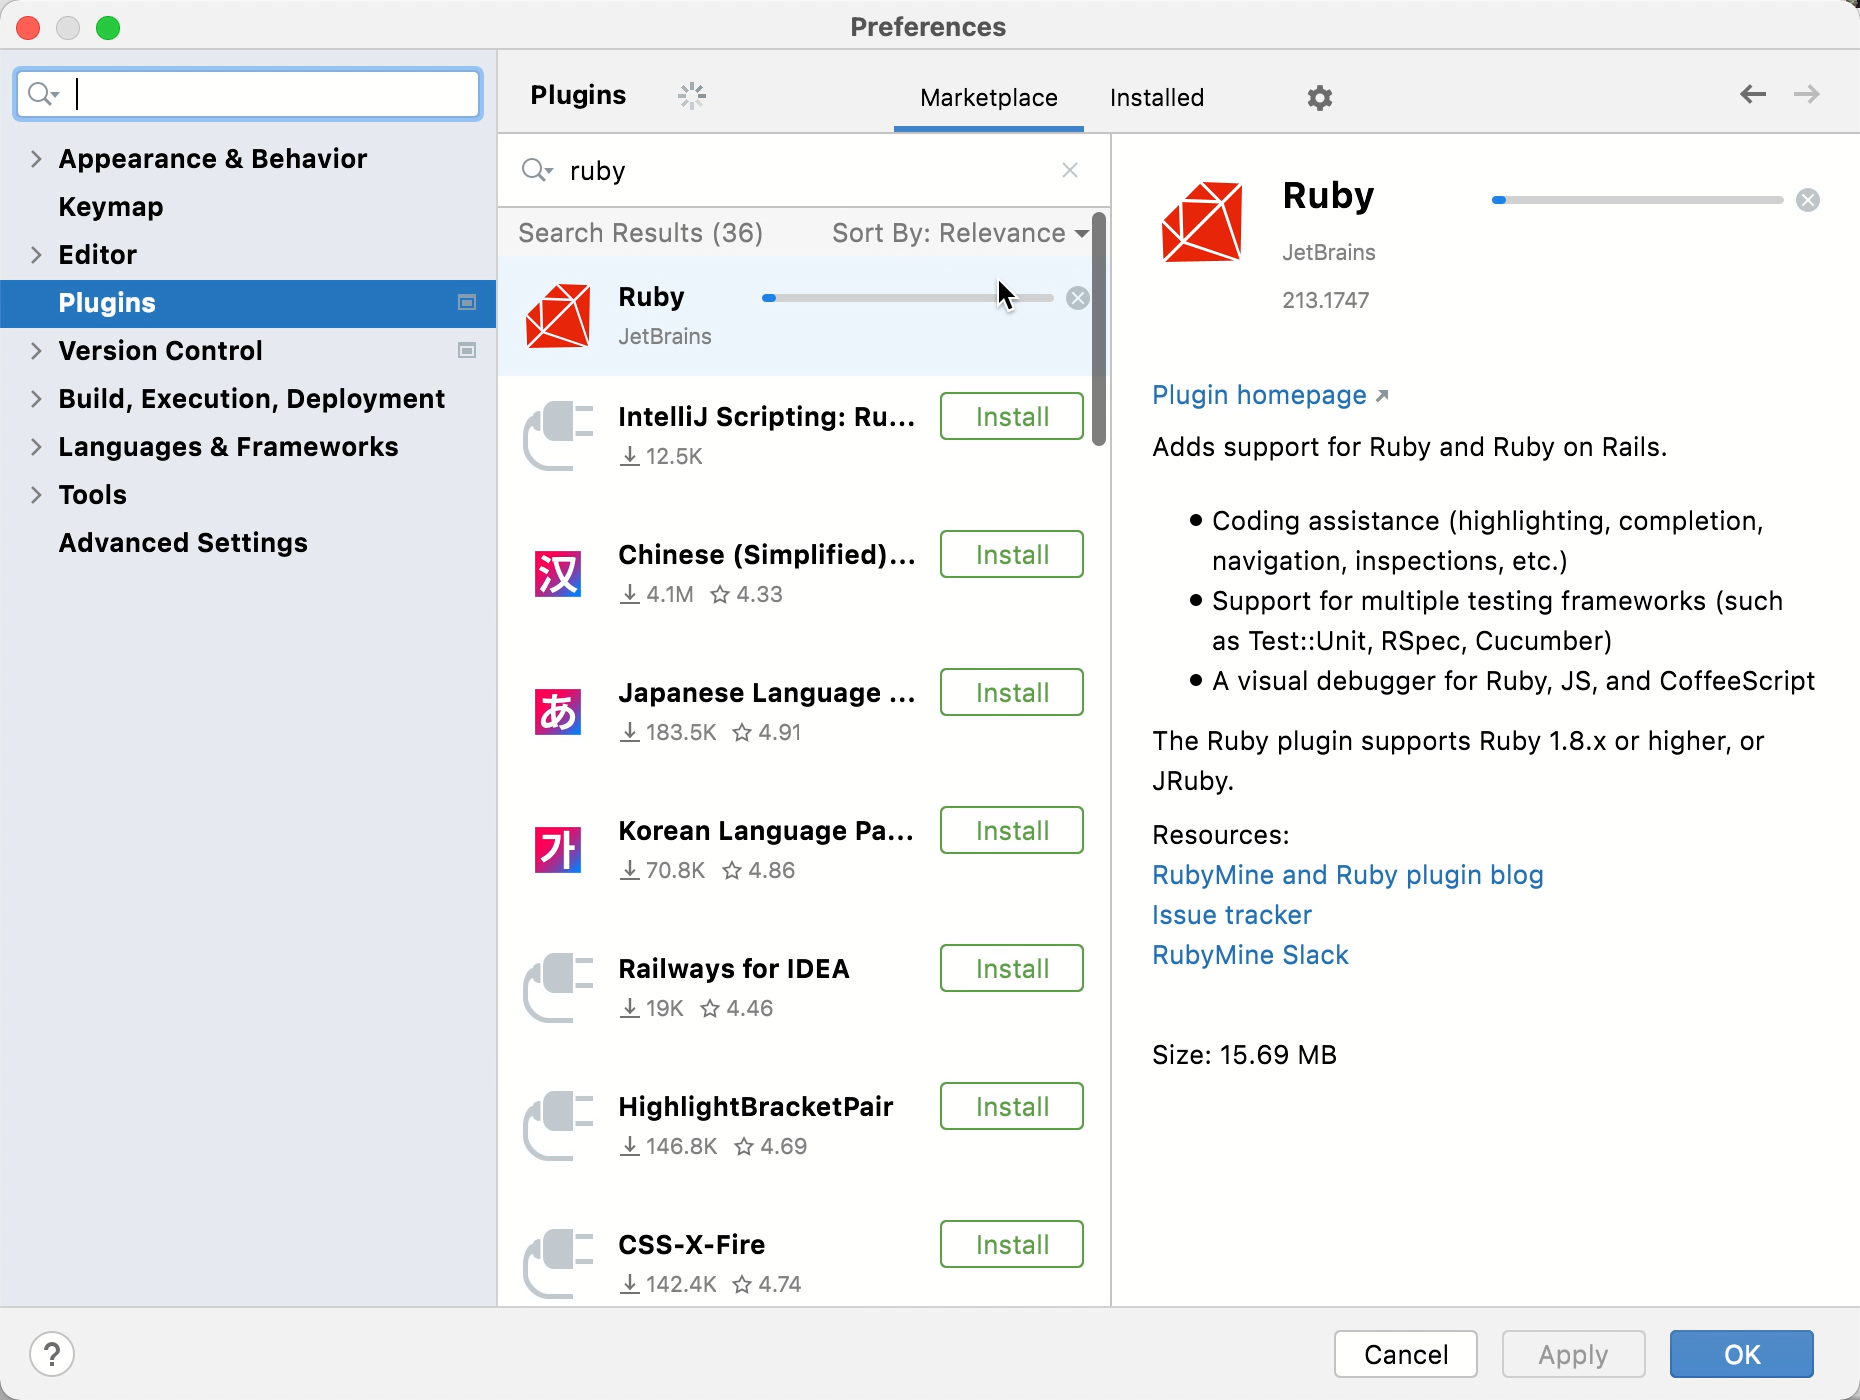The image size is (1860, 1400).
Task: Select Chinese (Simplified) language pack icon
Action: pos(558,574)
